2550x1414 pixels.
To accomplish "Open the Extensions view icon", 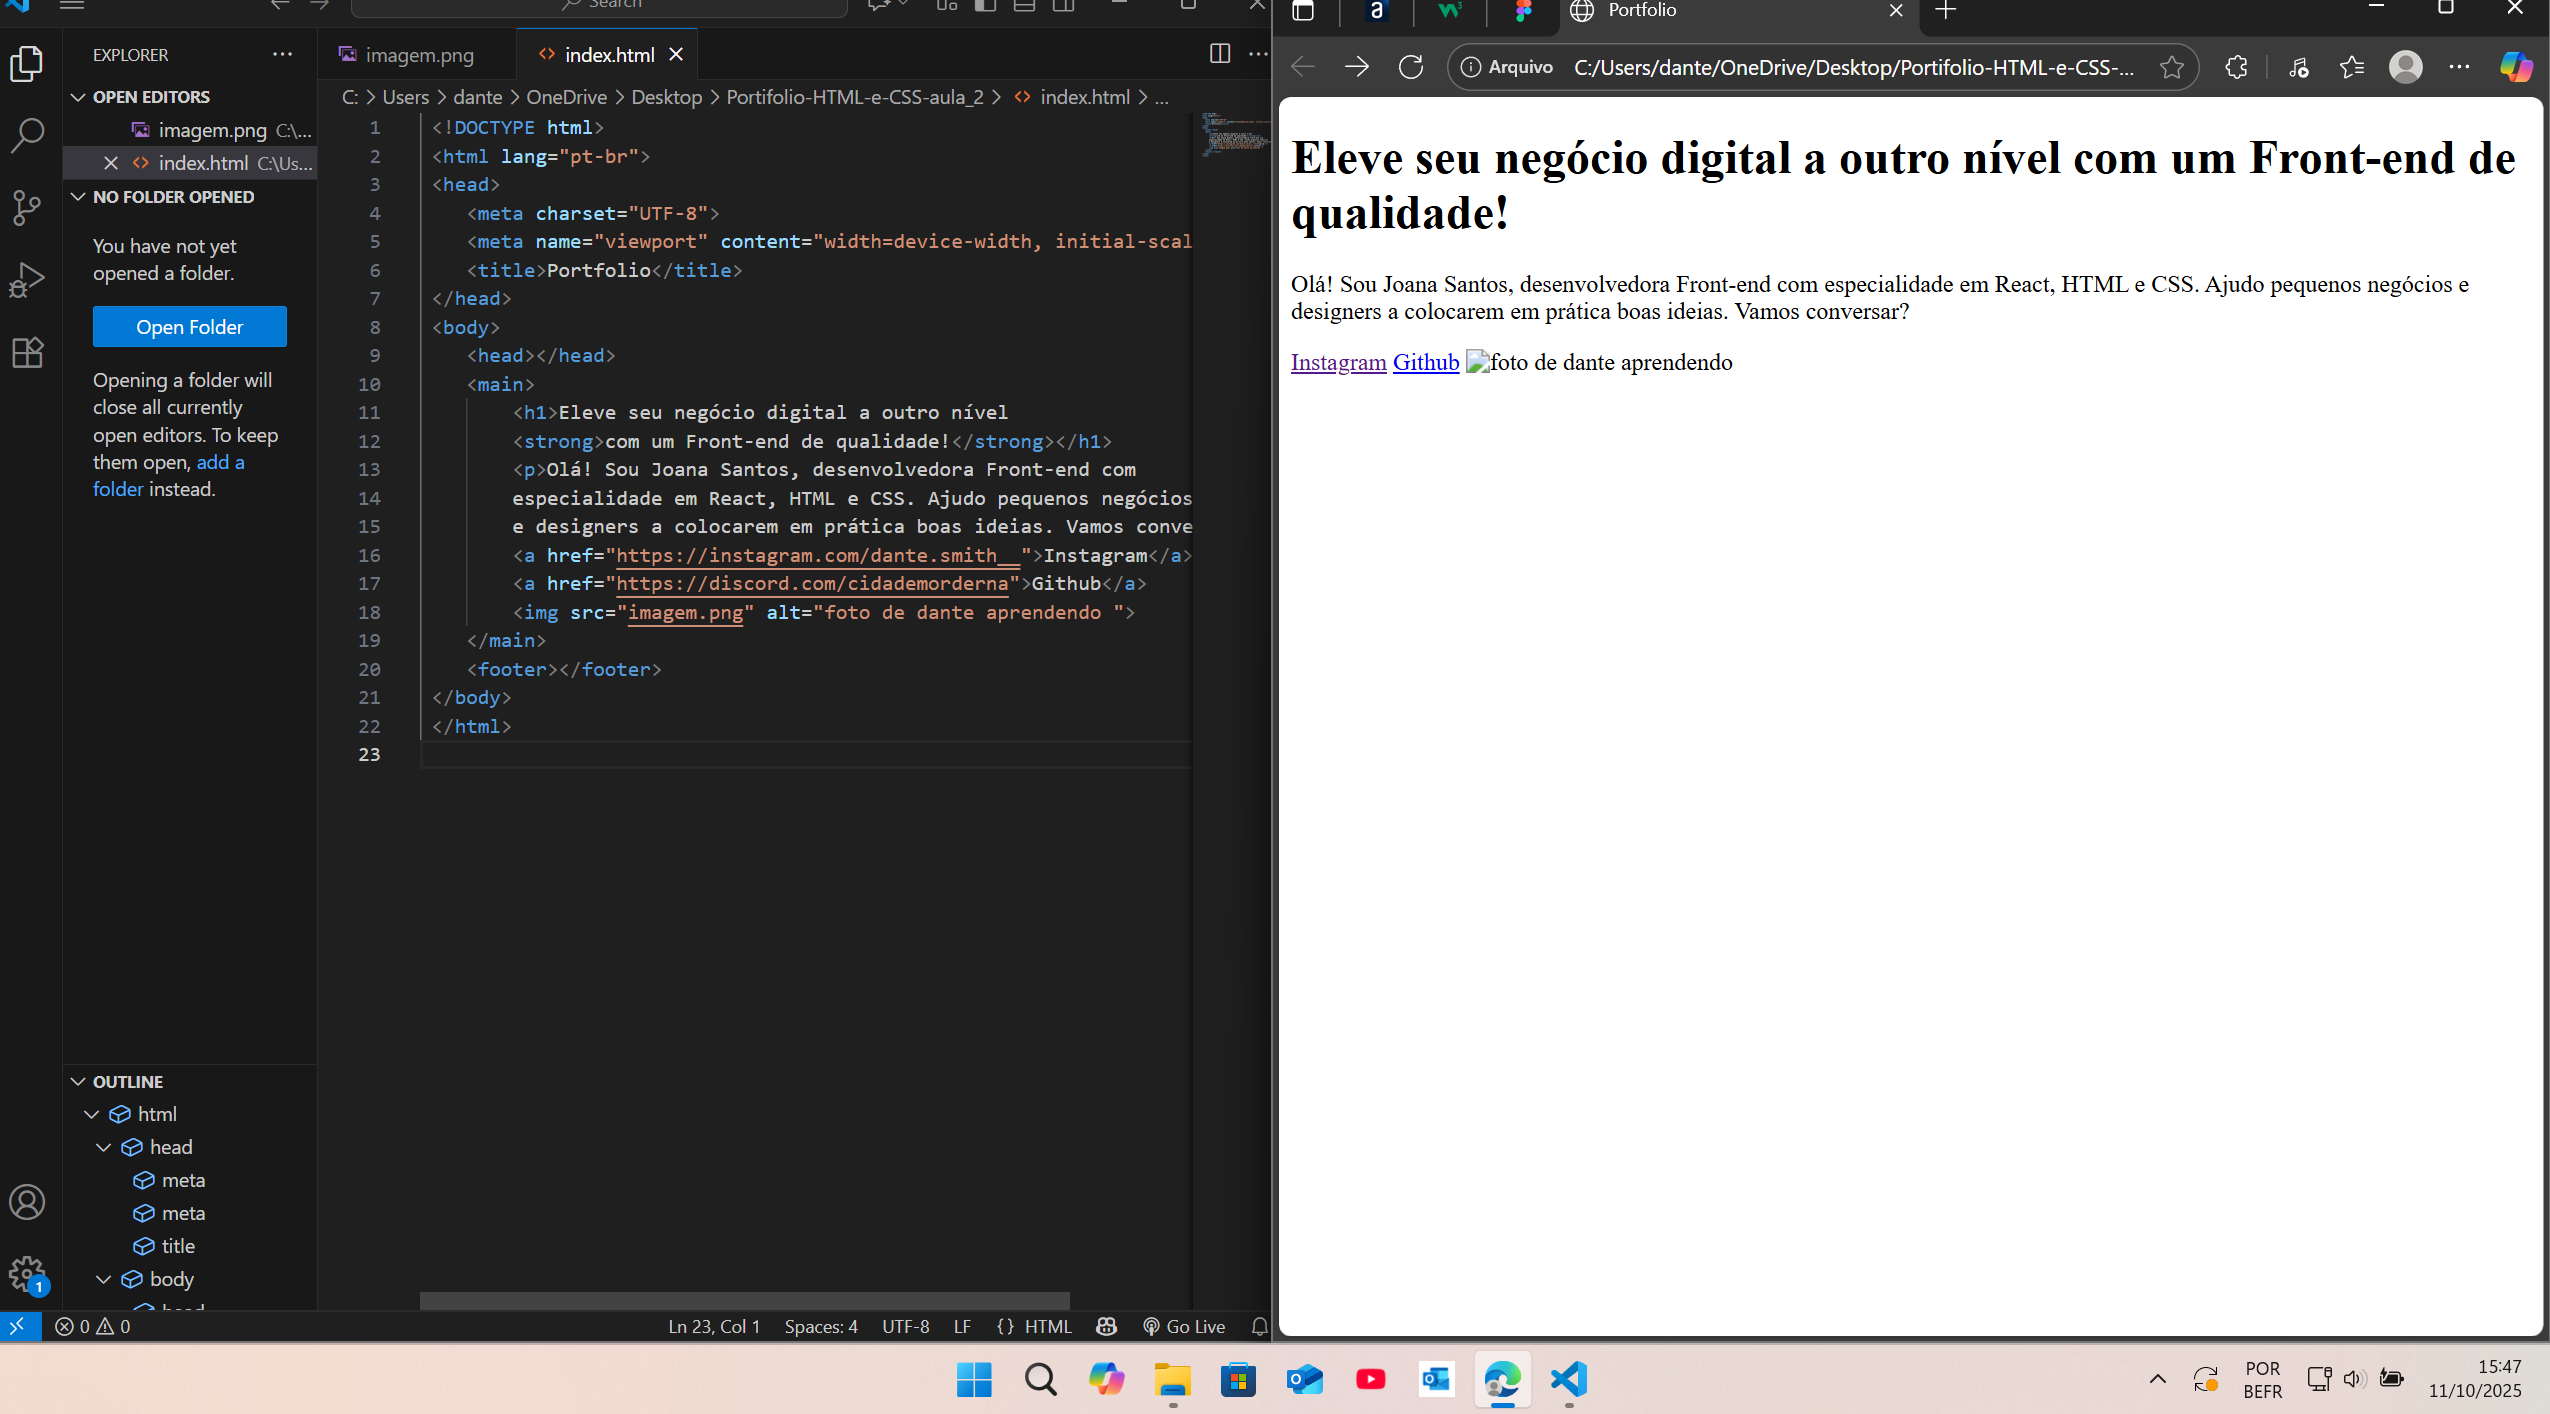I will point(27,352).
